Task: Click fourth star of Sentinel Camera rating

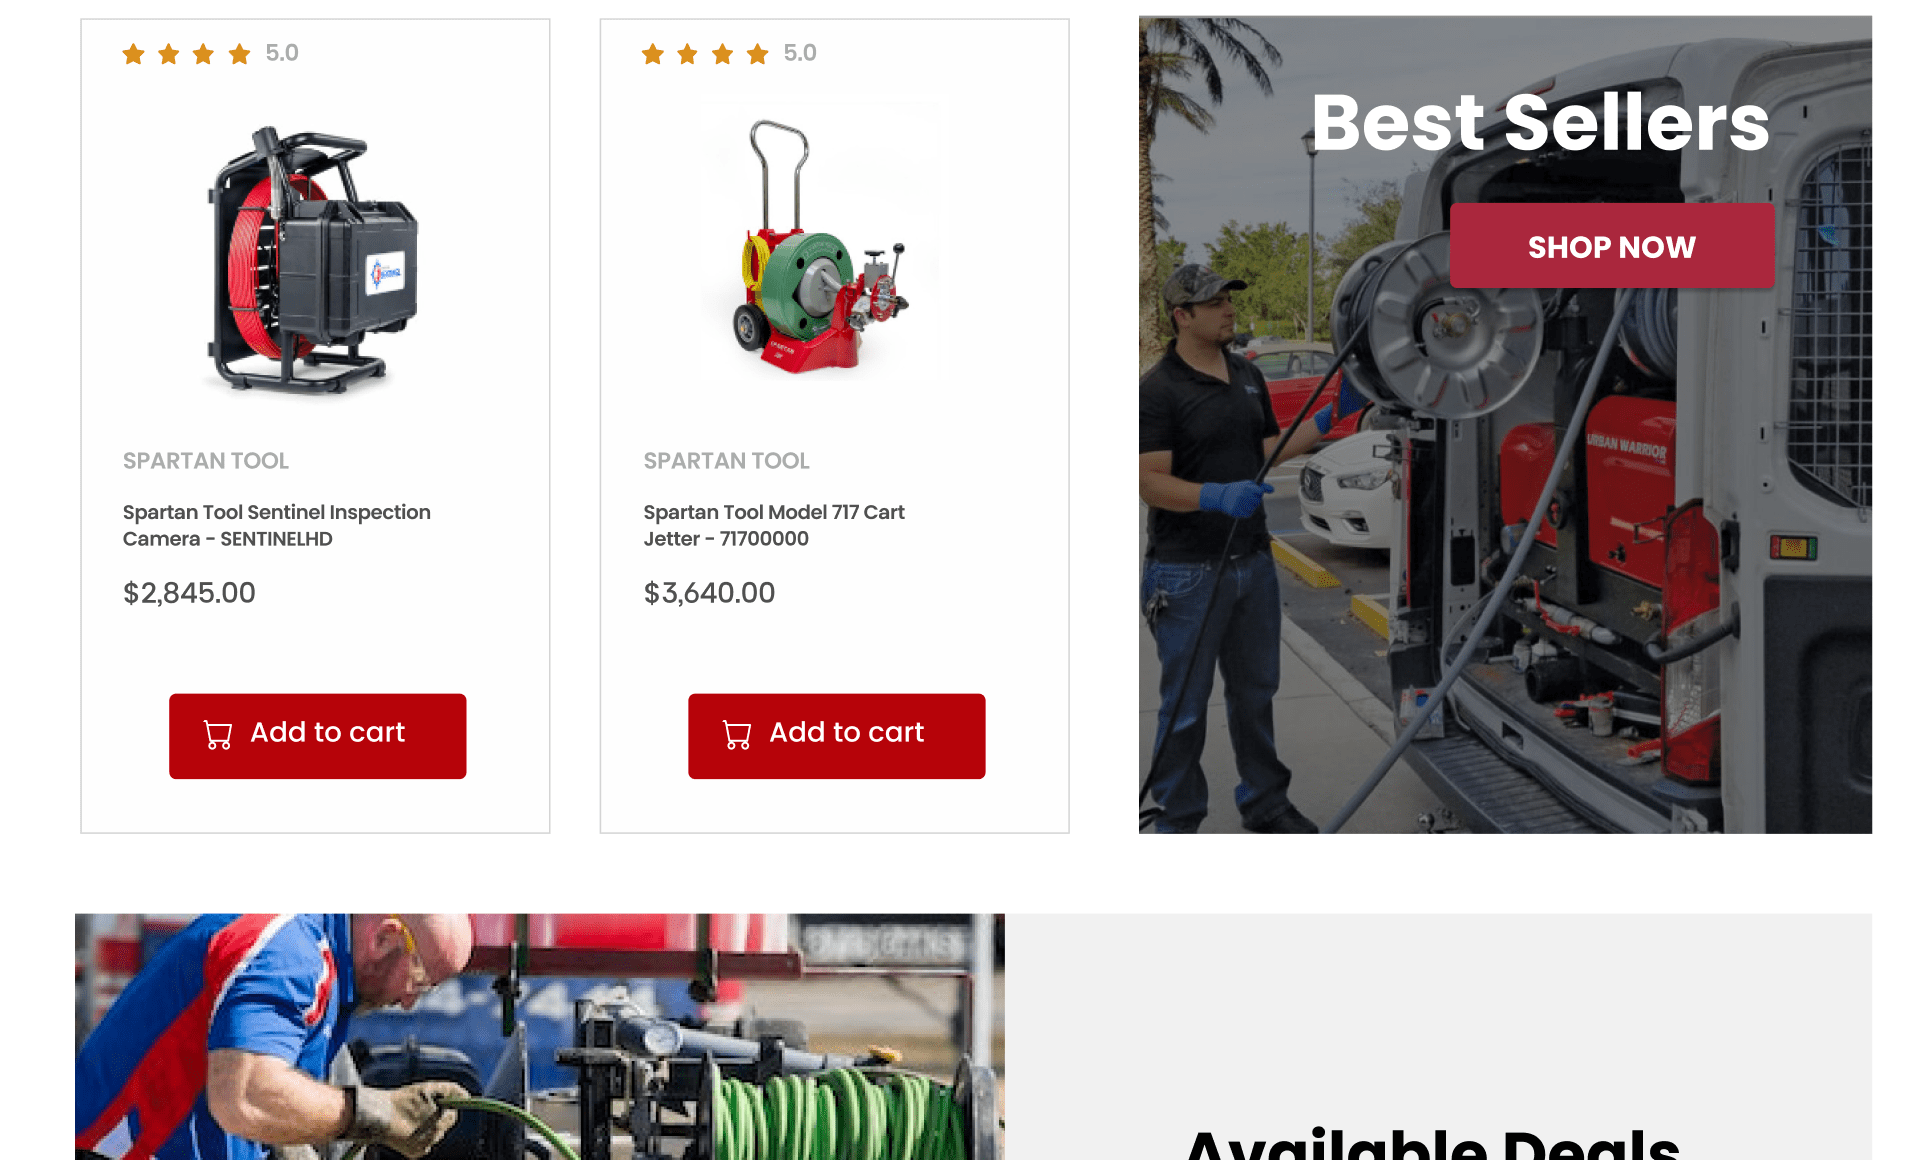Action: tap(239, 54)
